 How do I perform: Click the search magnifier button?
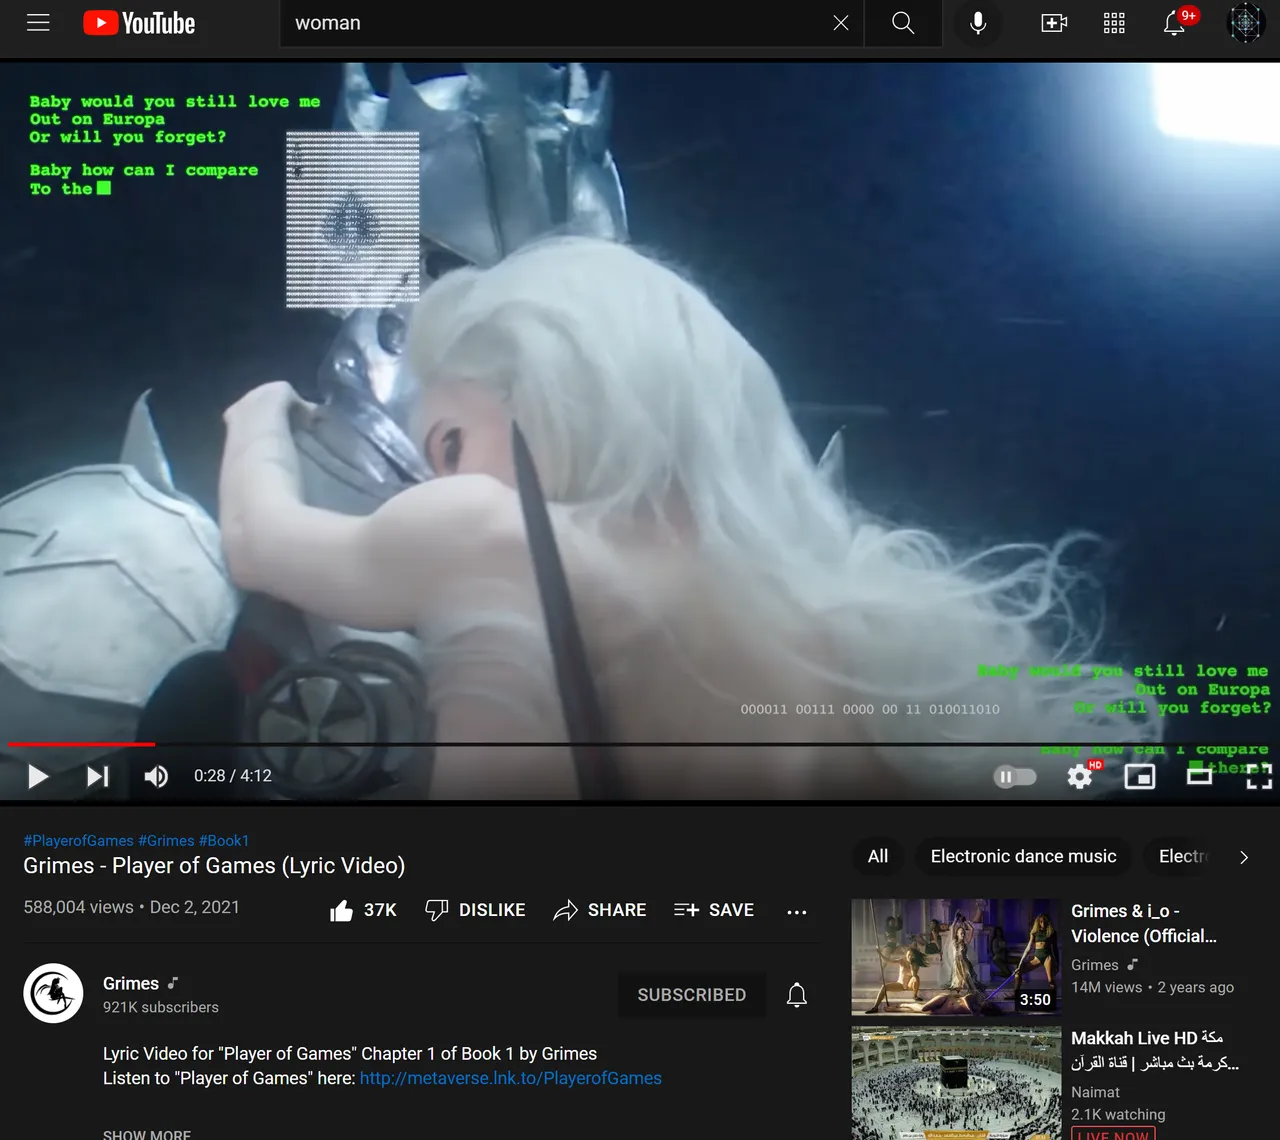(x=903, y=23)
